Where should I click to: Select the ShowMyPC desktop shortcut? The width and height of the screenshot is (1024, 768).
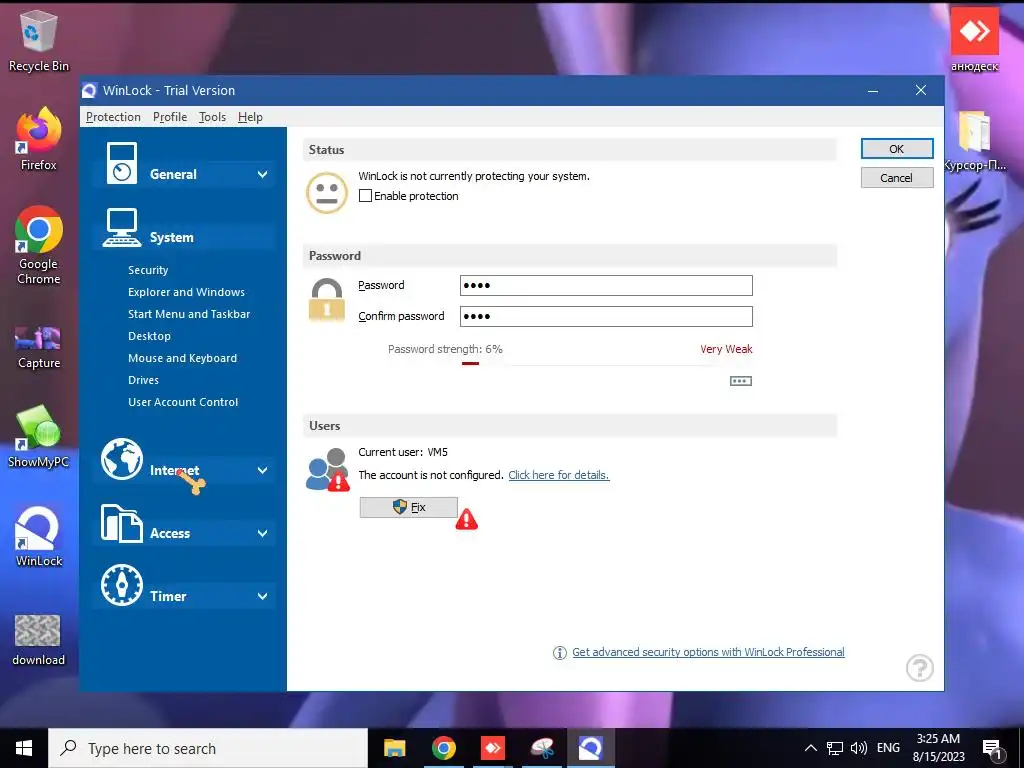39,436
